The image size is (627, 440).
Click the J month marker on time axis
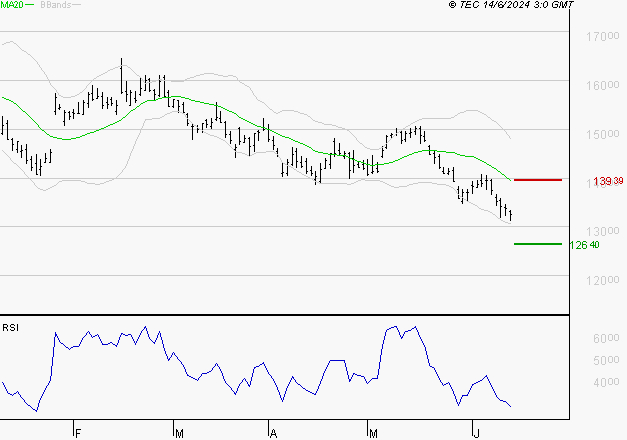[x=476, y=433]
